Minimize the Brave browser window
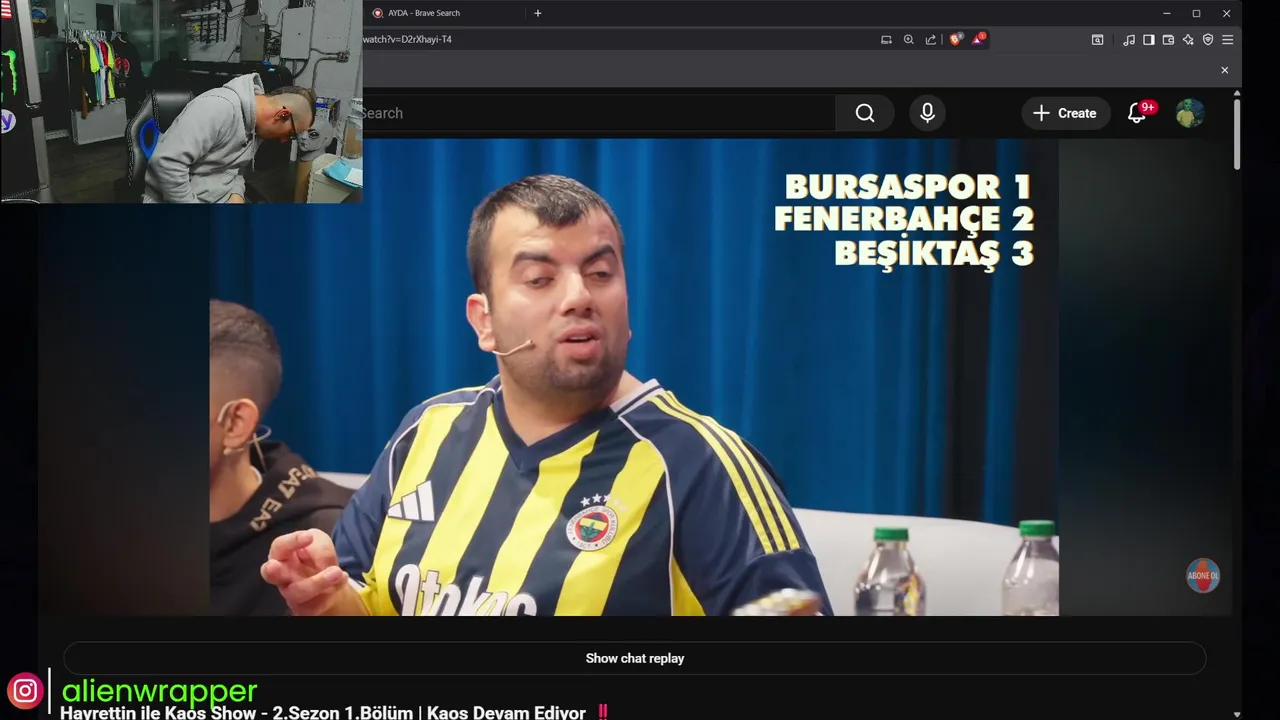Image resolution: width=1280 pixels, height=720 pixels. pyautogui.click(x=1166, y=13)
